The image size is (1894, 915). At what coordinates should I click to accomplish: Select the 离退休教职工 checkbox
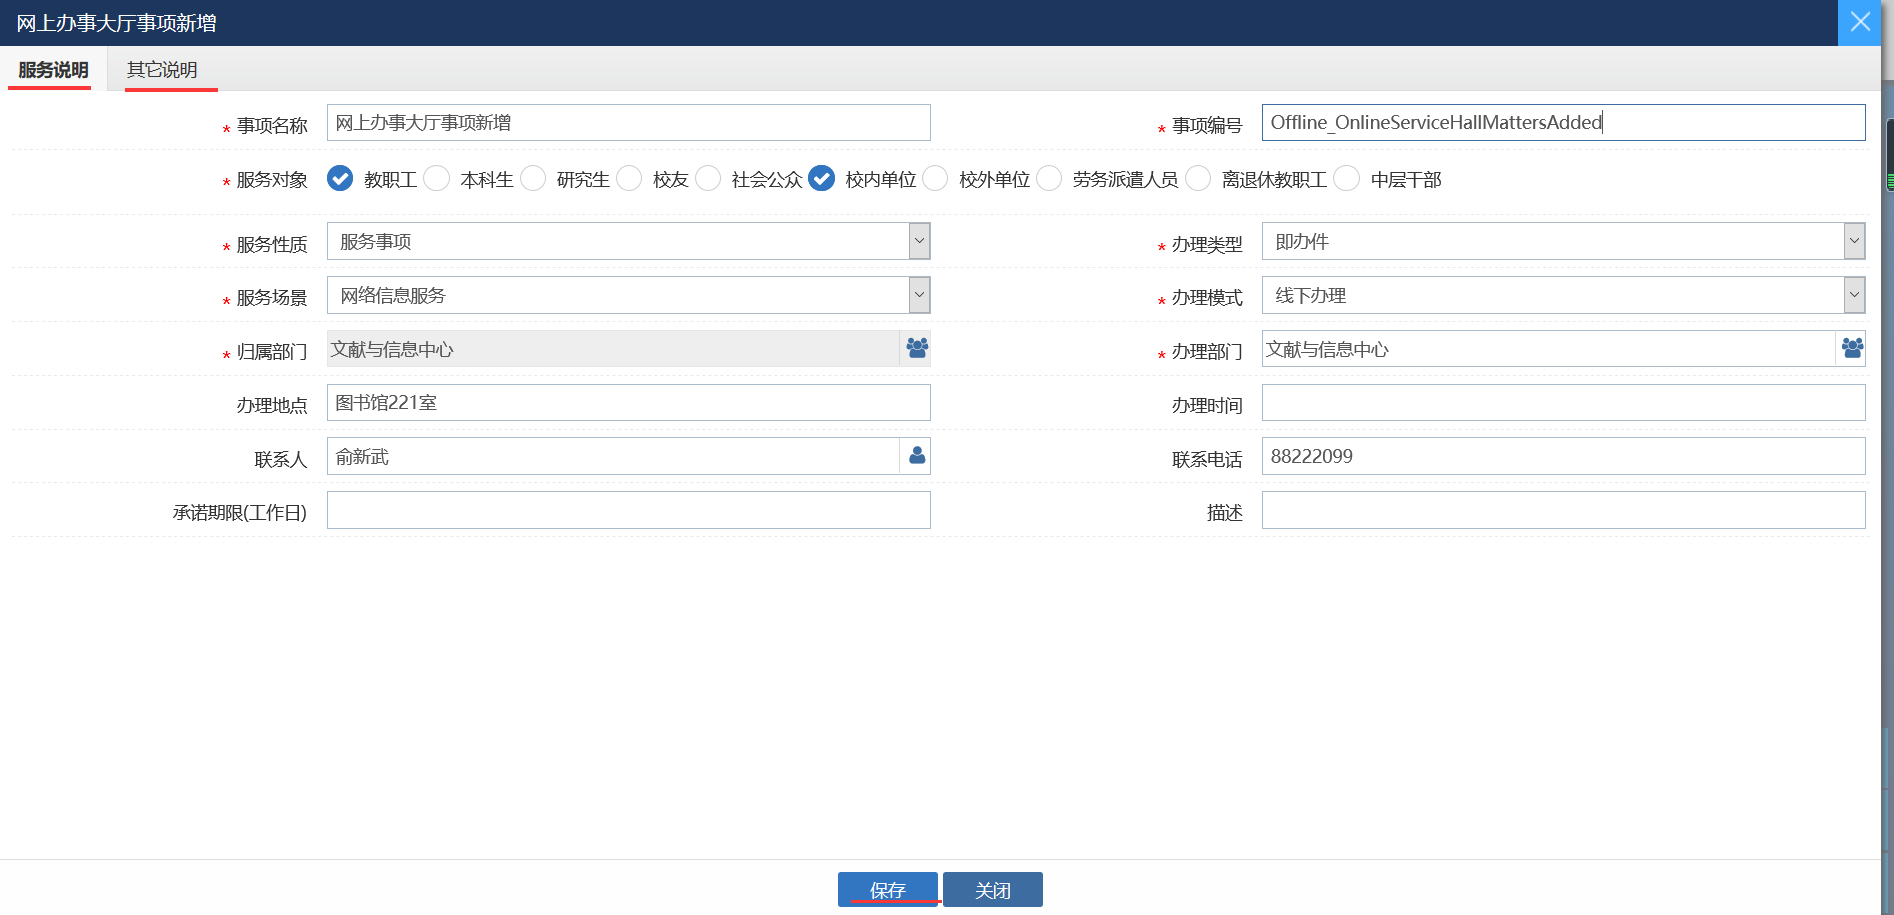(x=1198, y=178)
